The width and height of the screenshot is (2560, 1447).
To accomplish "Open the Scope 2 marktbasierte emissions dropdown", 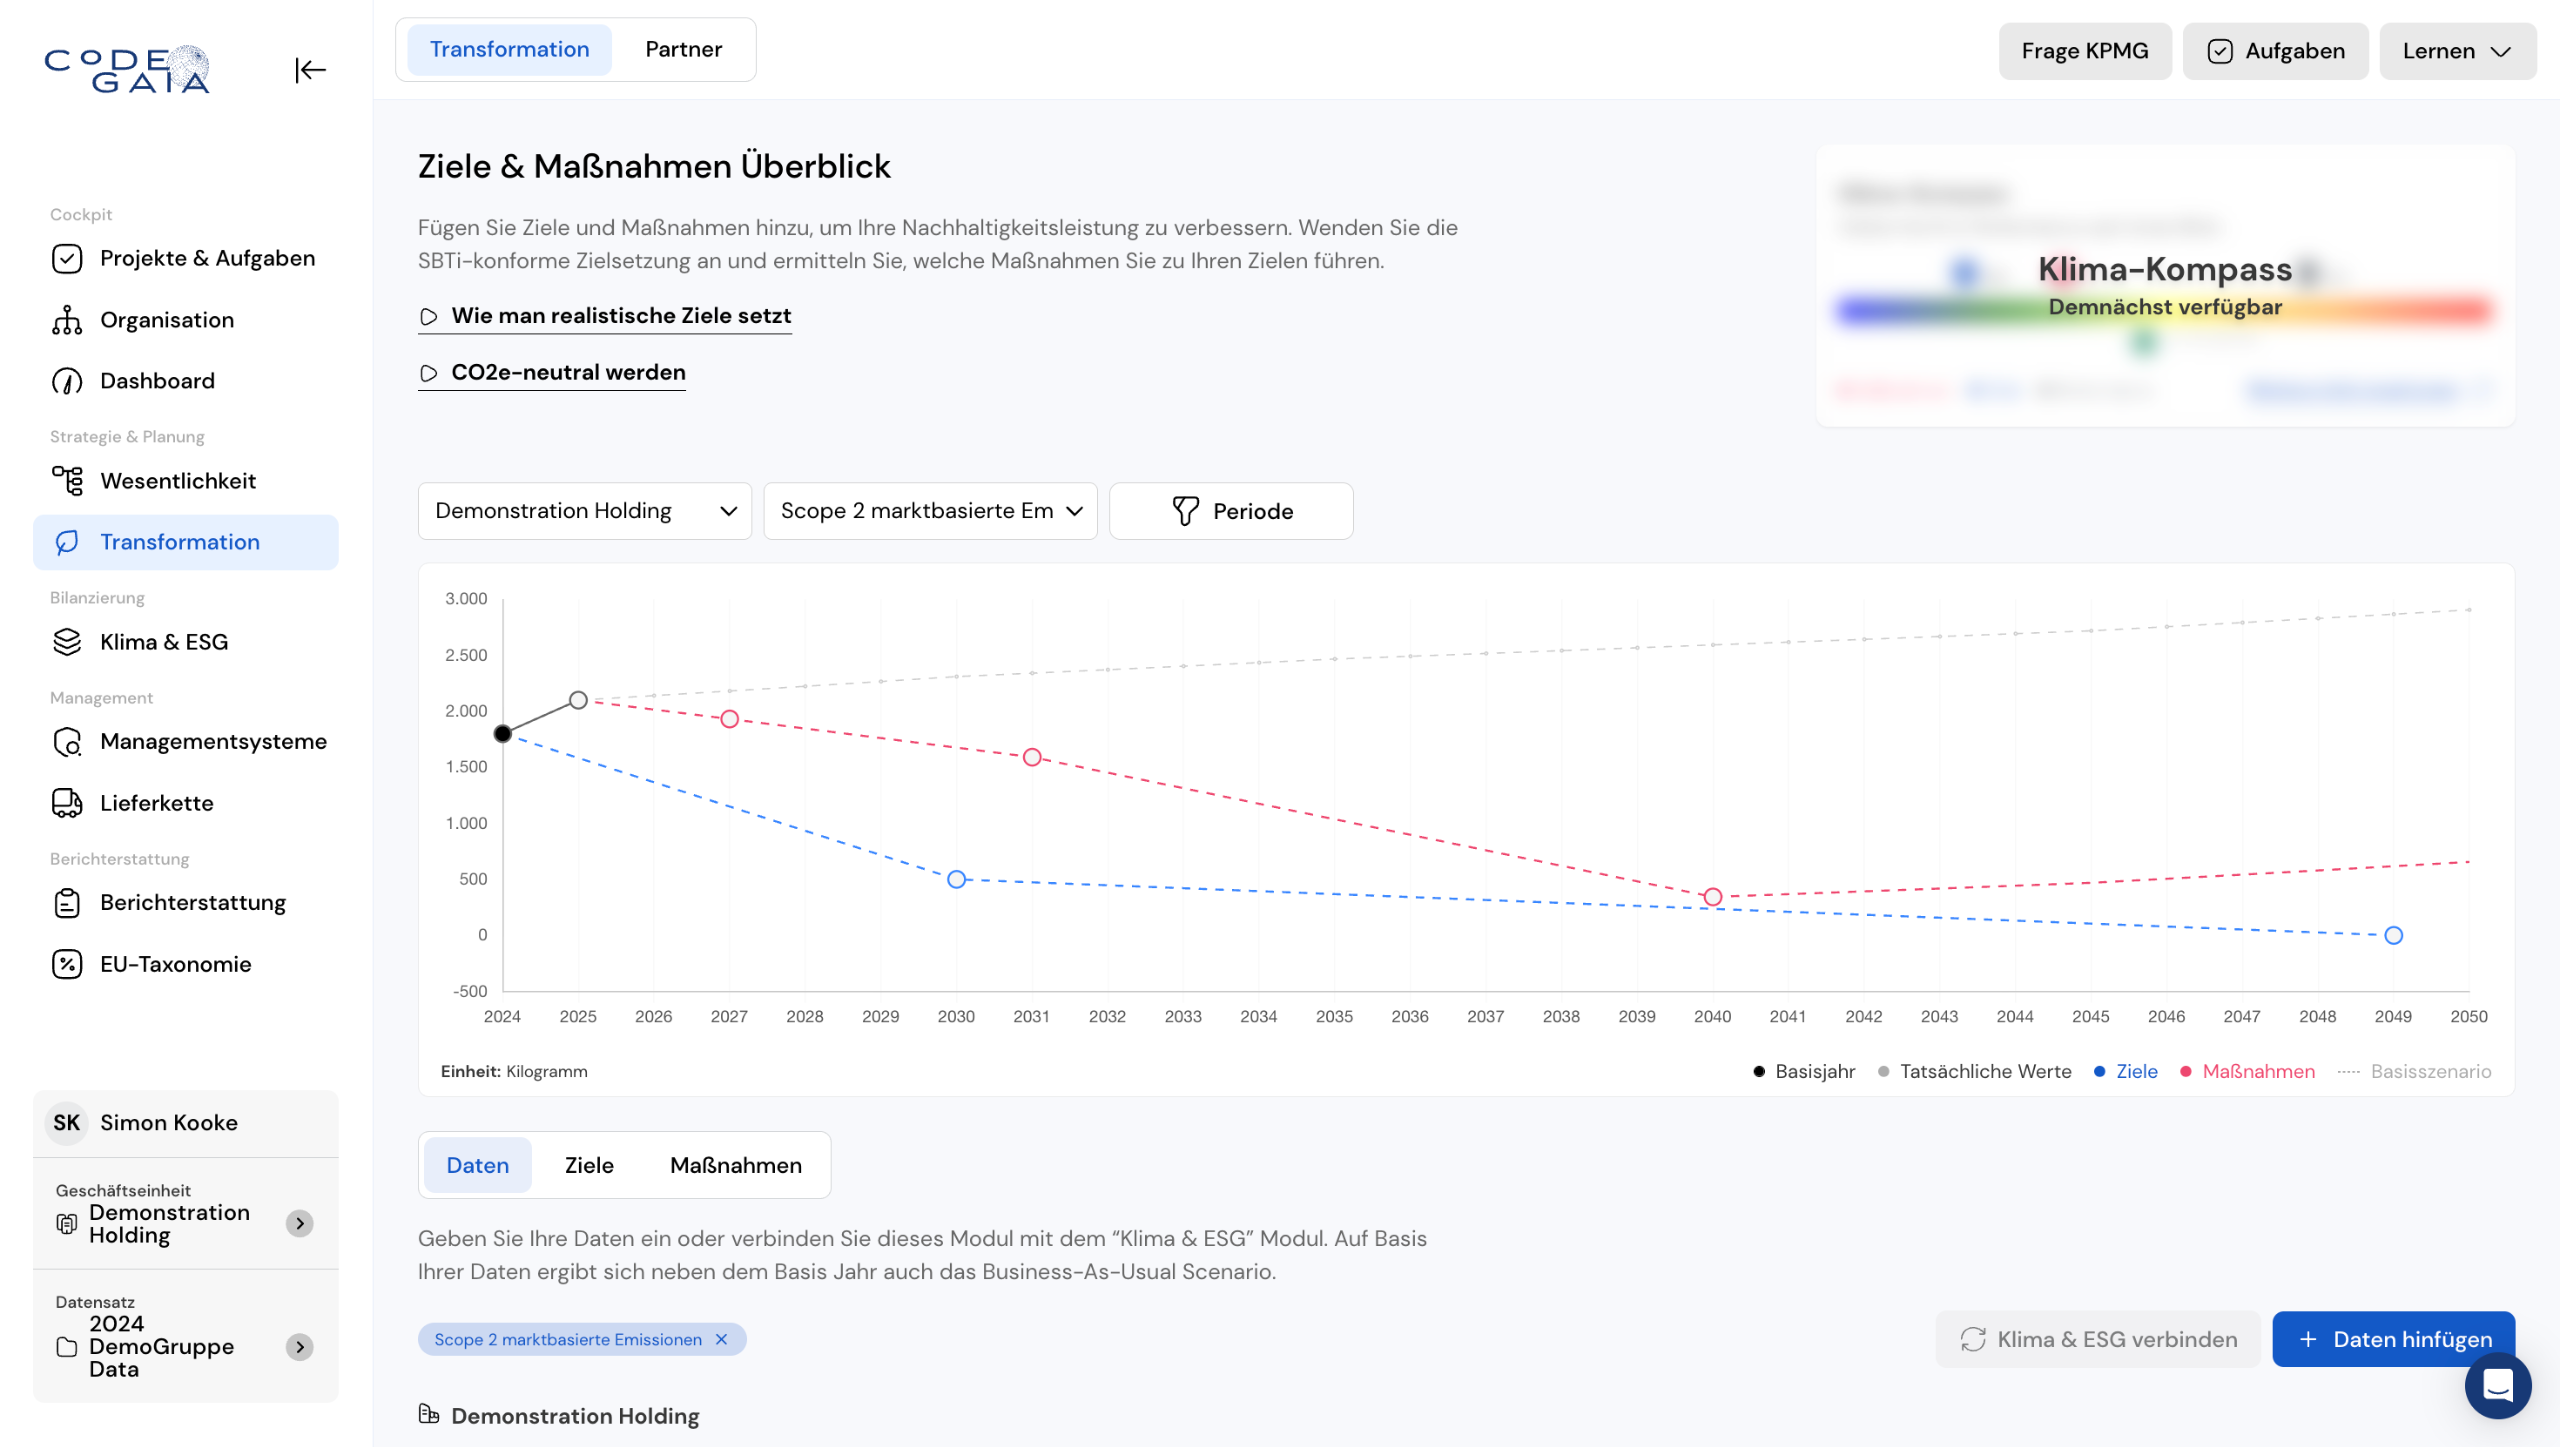I will [930, 511].
